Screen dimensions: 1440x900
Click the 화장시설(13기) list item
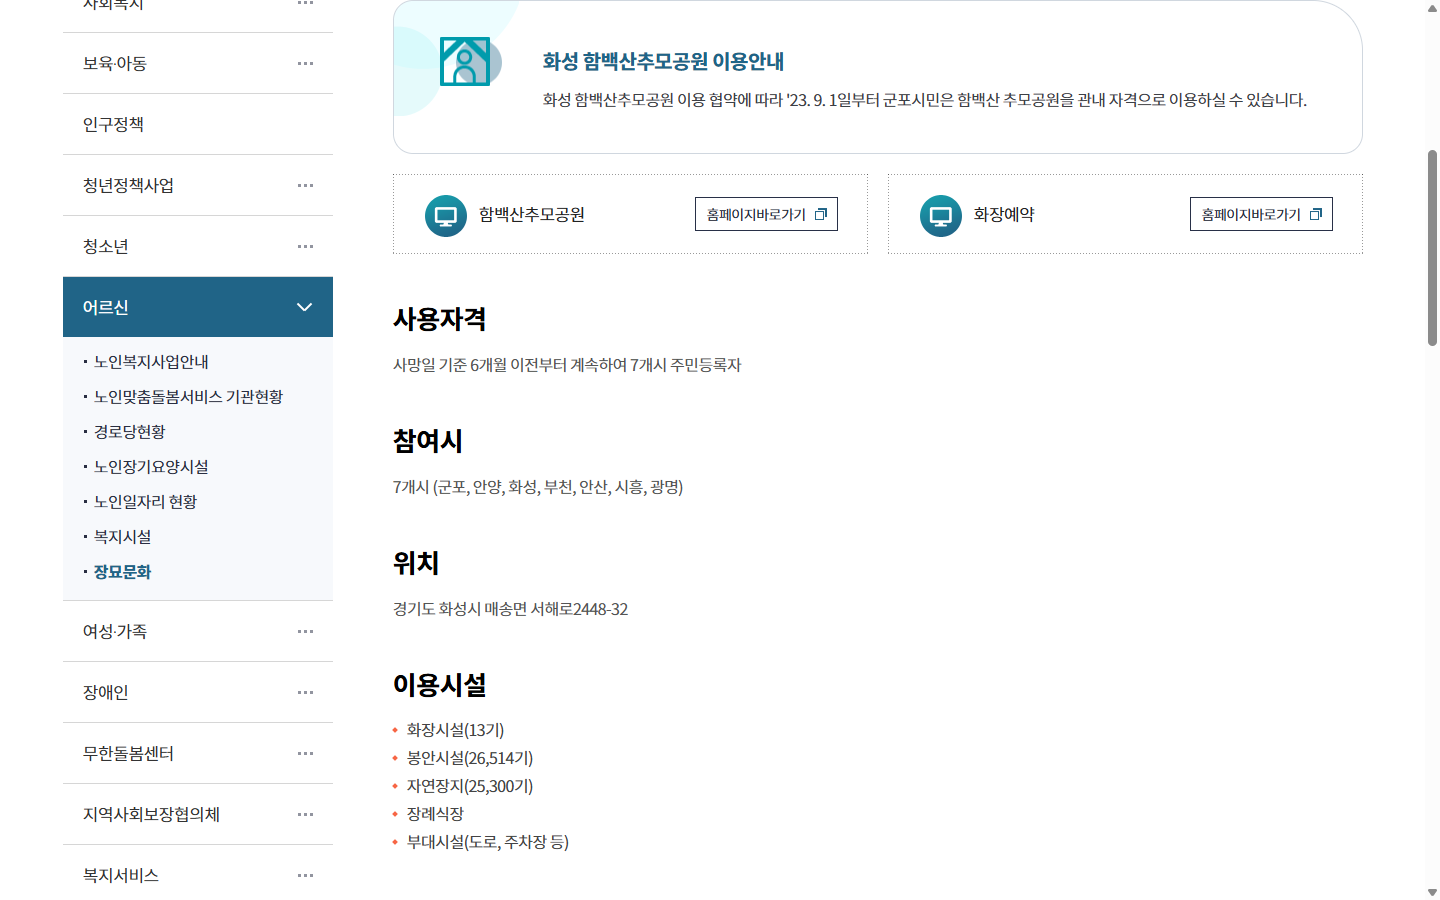click(455, 730)
